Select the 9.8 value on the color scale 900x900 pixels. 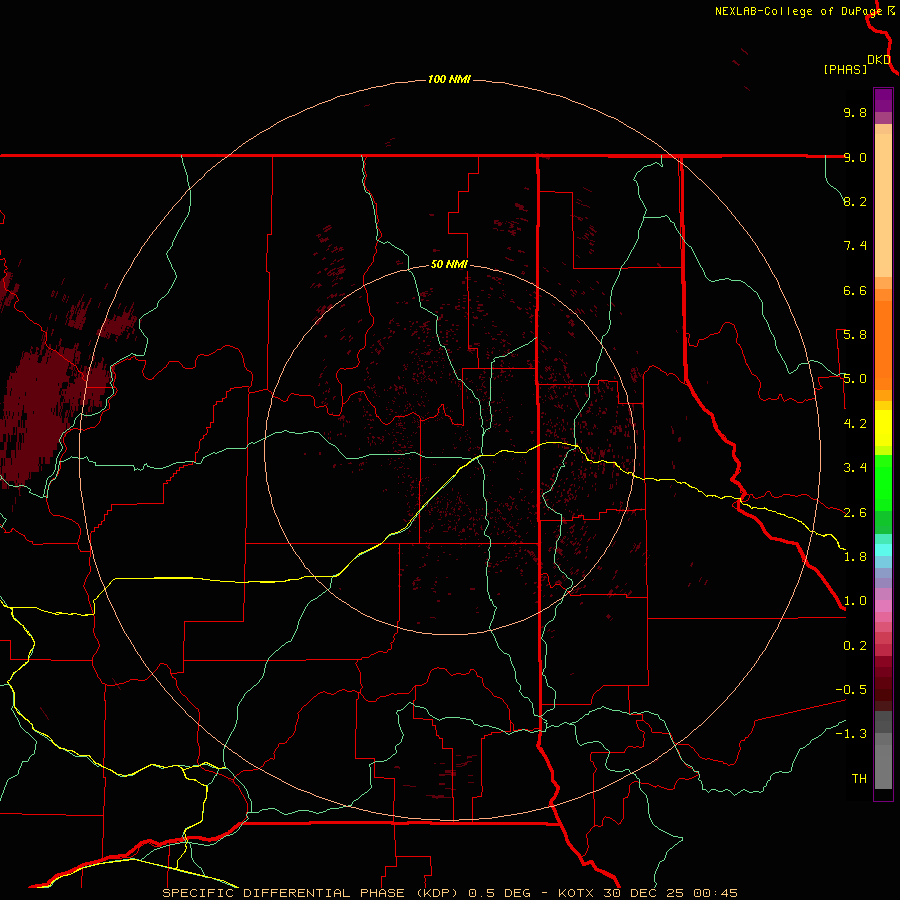(x=855, y=112)
